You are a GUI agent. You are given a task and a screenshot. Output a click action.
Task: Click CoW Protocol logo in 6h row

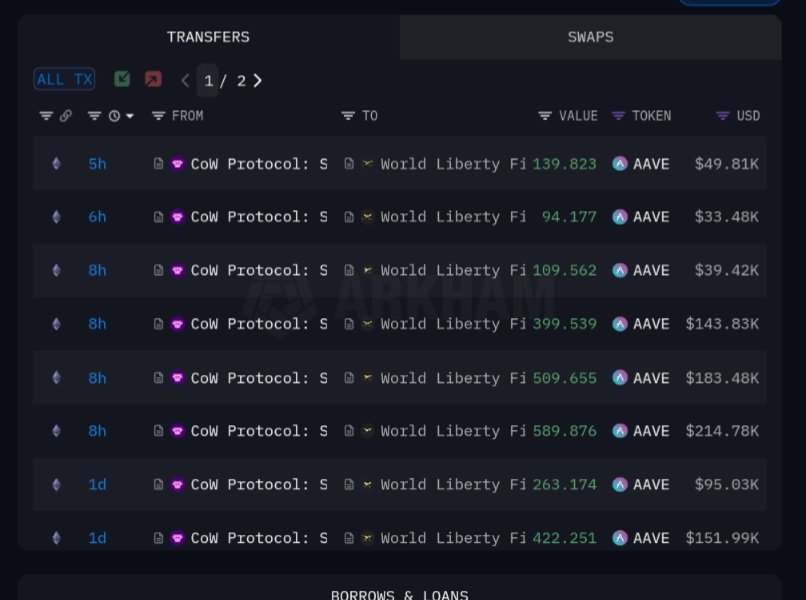click(x=177, y=217)
